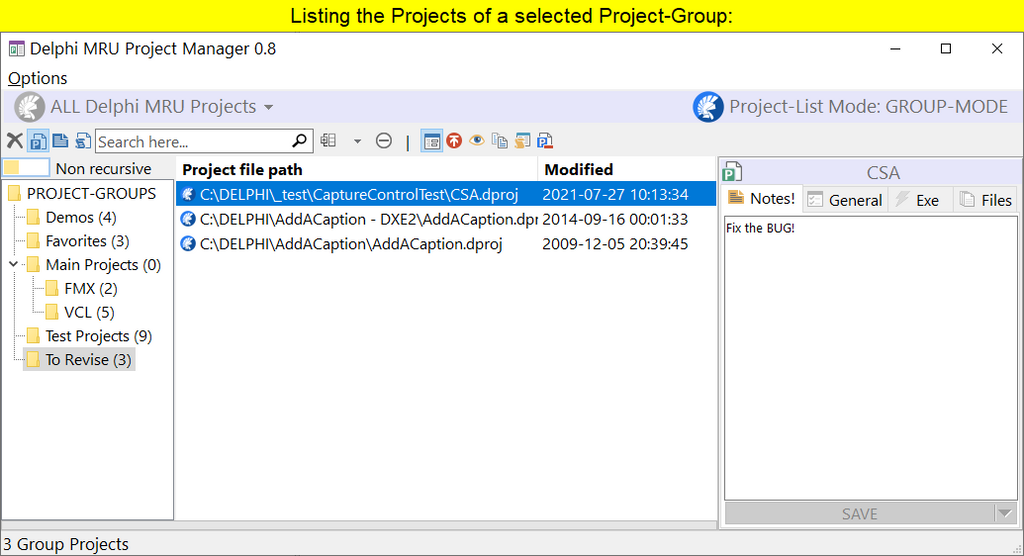Click the magnifier icon in search box
The width and height of the screenshot is (1024, 556).
point(300,141)
